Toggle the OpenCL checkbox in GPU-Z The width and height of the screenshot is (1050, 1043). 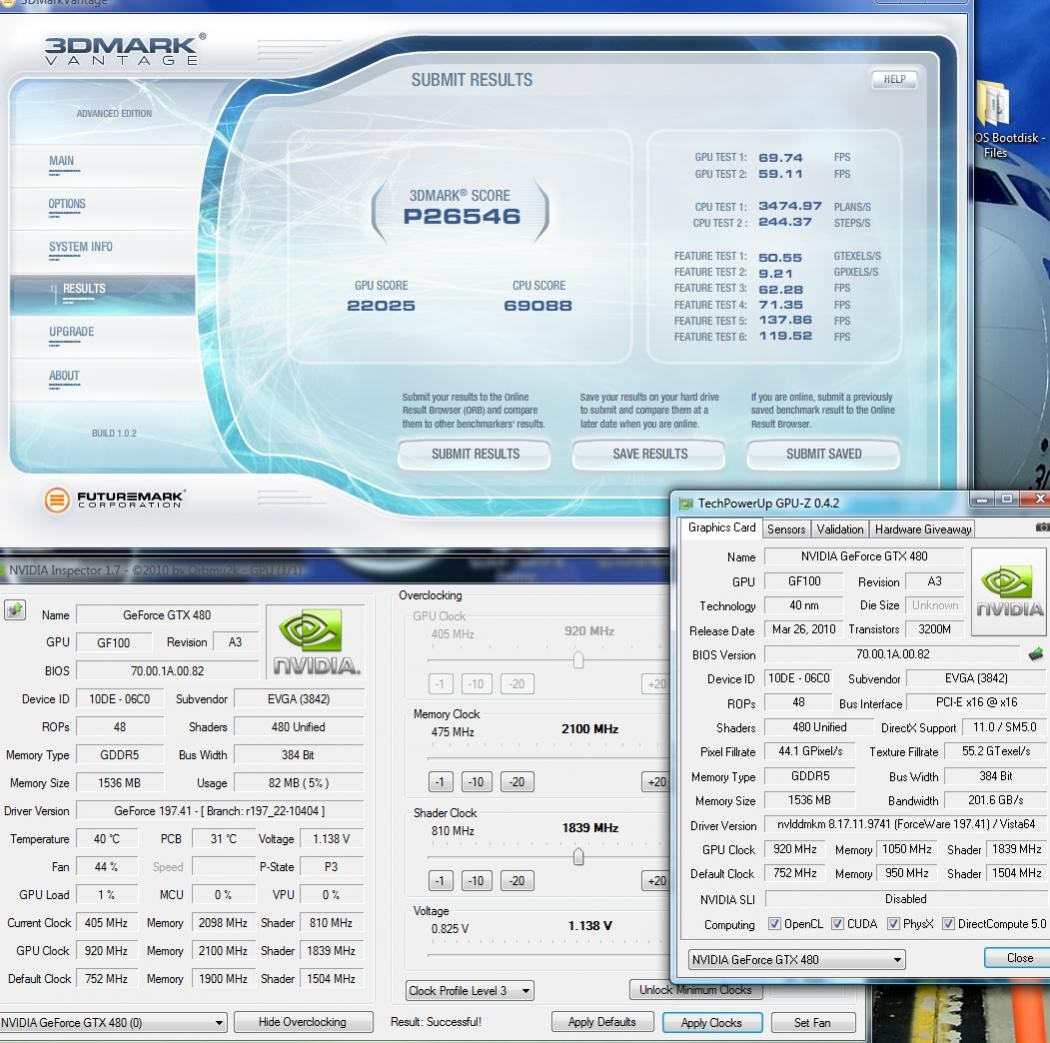tap(774, 924)
